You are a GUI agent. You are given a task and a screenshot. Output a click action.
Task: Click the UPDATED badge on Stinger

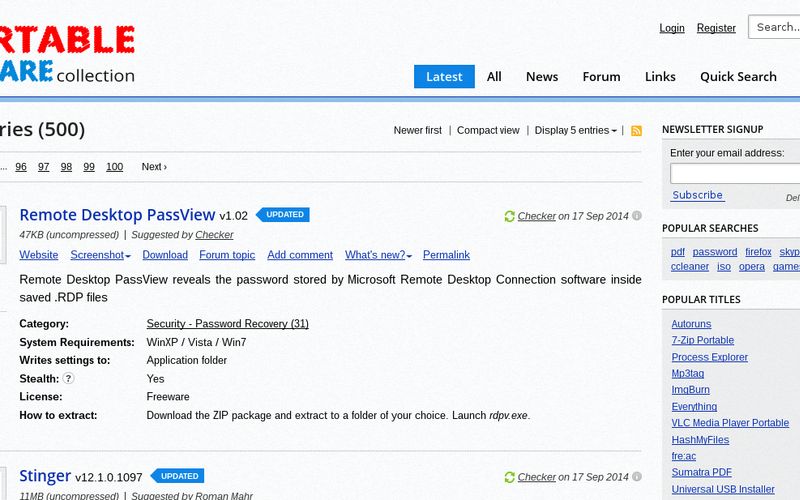click(178, 476)
